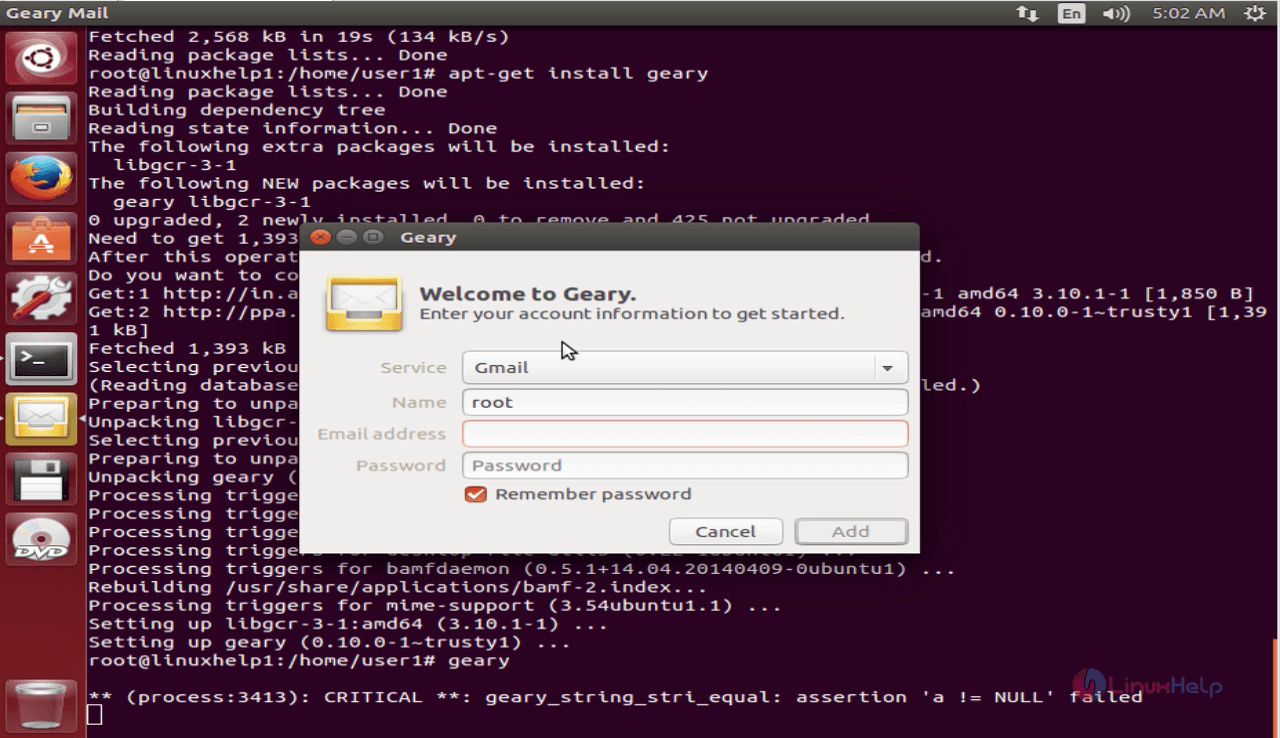Toggle the Remember password checkbox

click(x=476, y=494)
